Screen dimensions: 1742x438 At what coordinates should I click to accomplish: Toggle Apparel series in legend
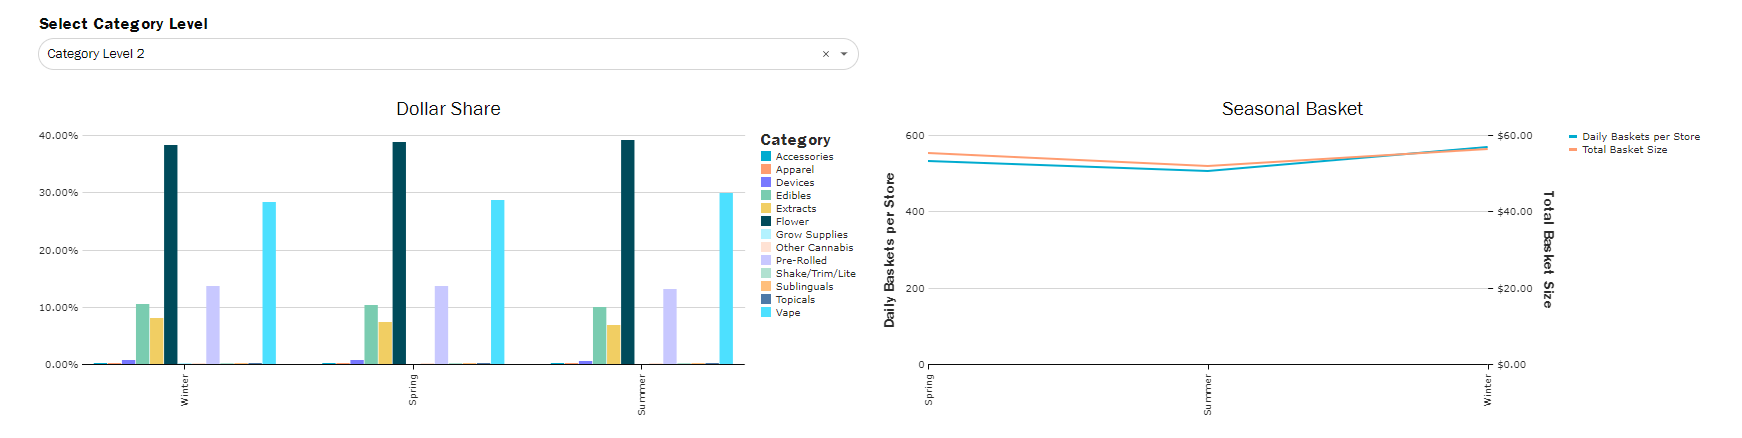click(x=794, y=170)
